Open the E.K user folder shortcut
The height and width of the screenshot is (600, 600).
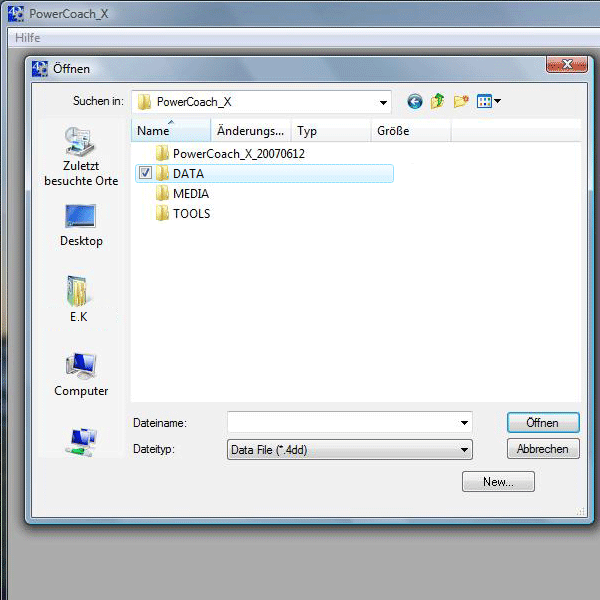click(78, 299)
